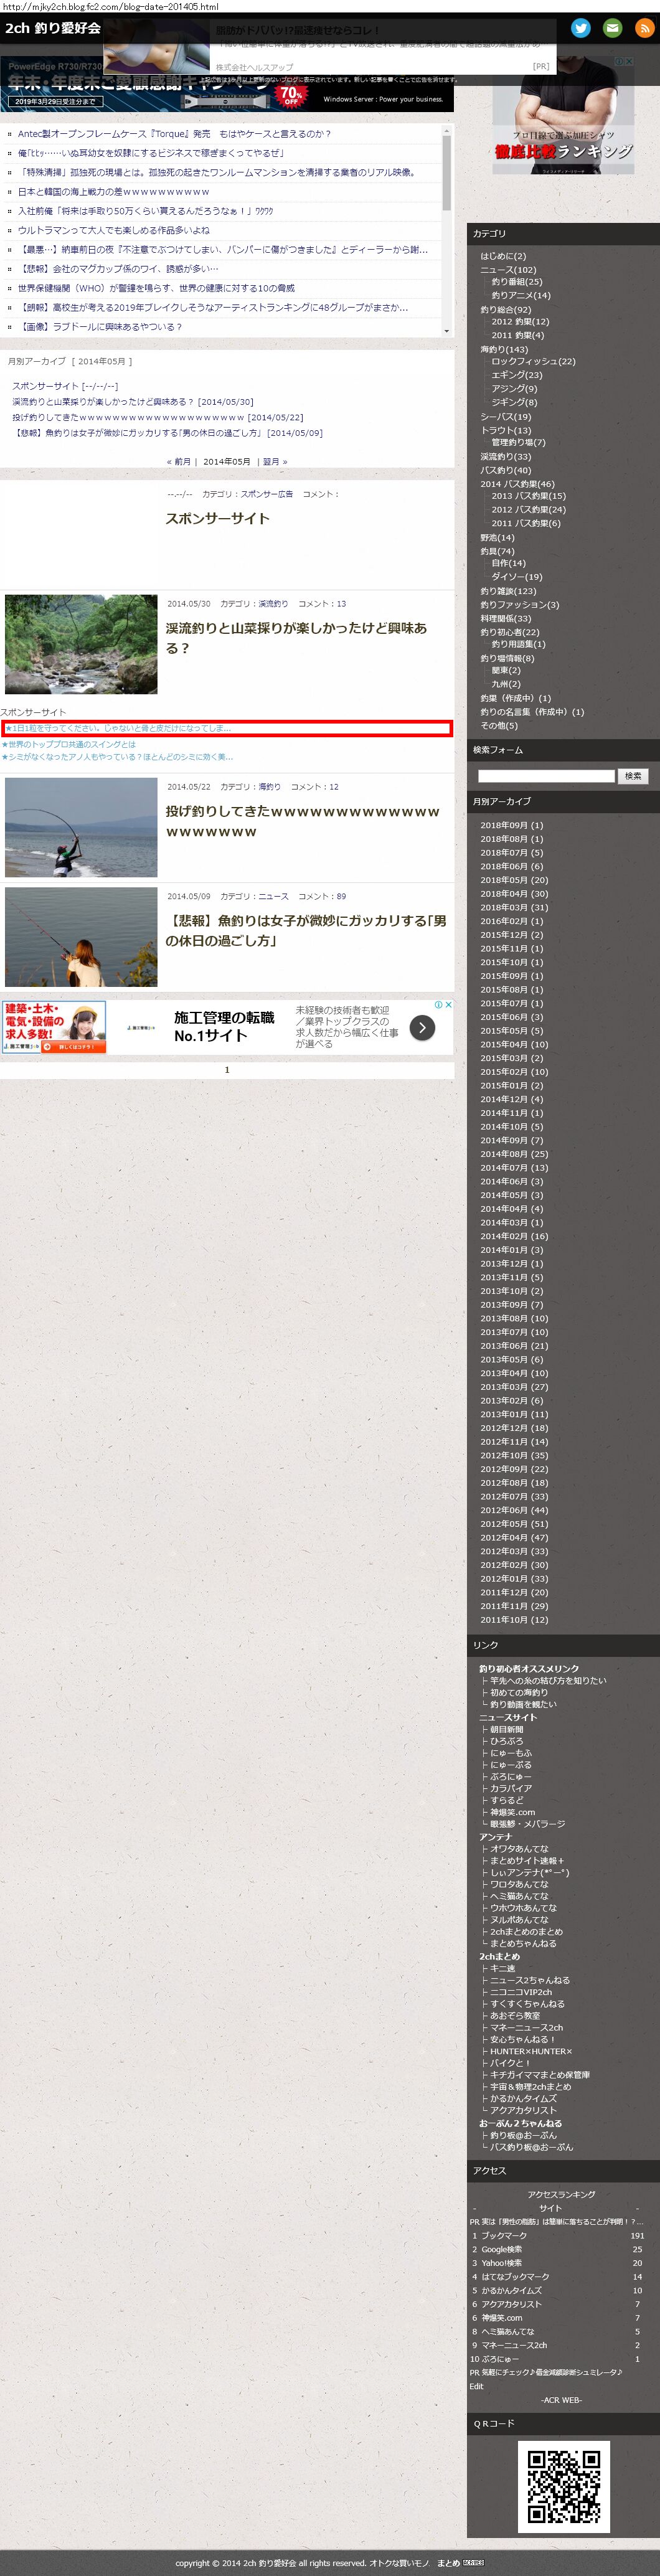Click sponsor link ★世界のトッププロ共通のスイング
This screenshot has height=2576, width=660.
(68, 744)
